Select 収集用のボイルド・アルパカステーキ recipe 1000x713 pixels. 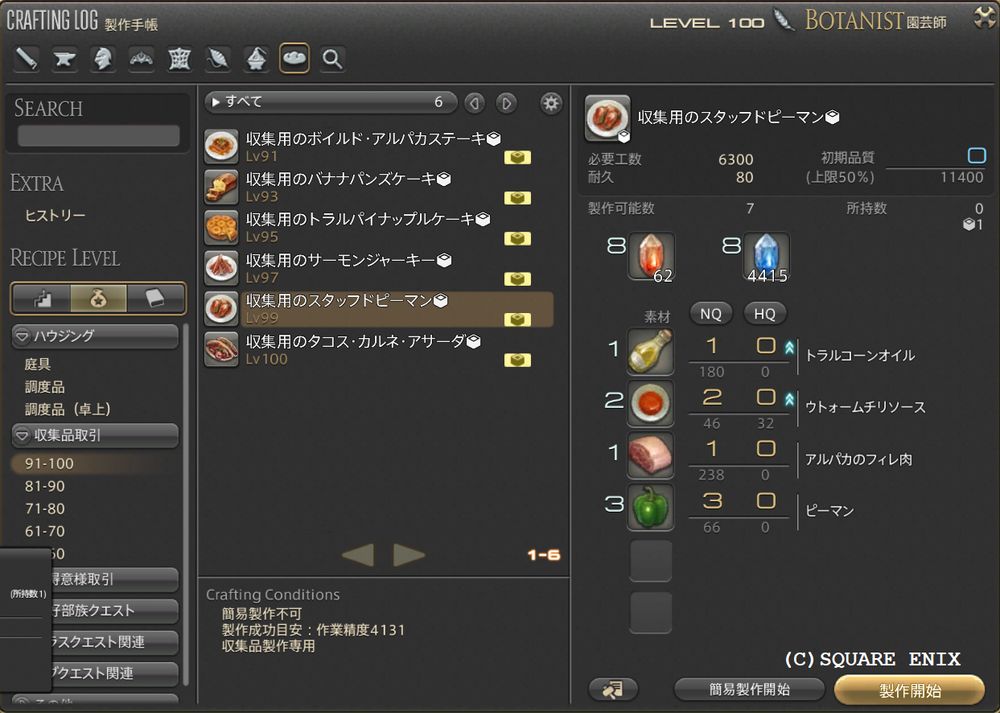[x=378, y=147]
